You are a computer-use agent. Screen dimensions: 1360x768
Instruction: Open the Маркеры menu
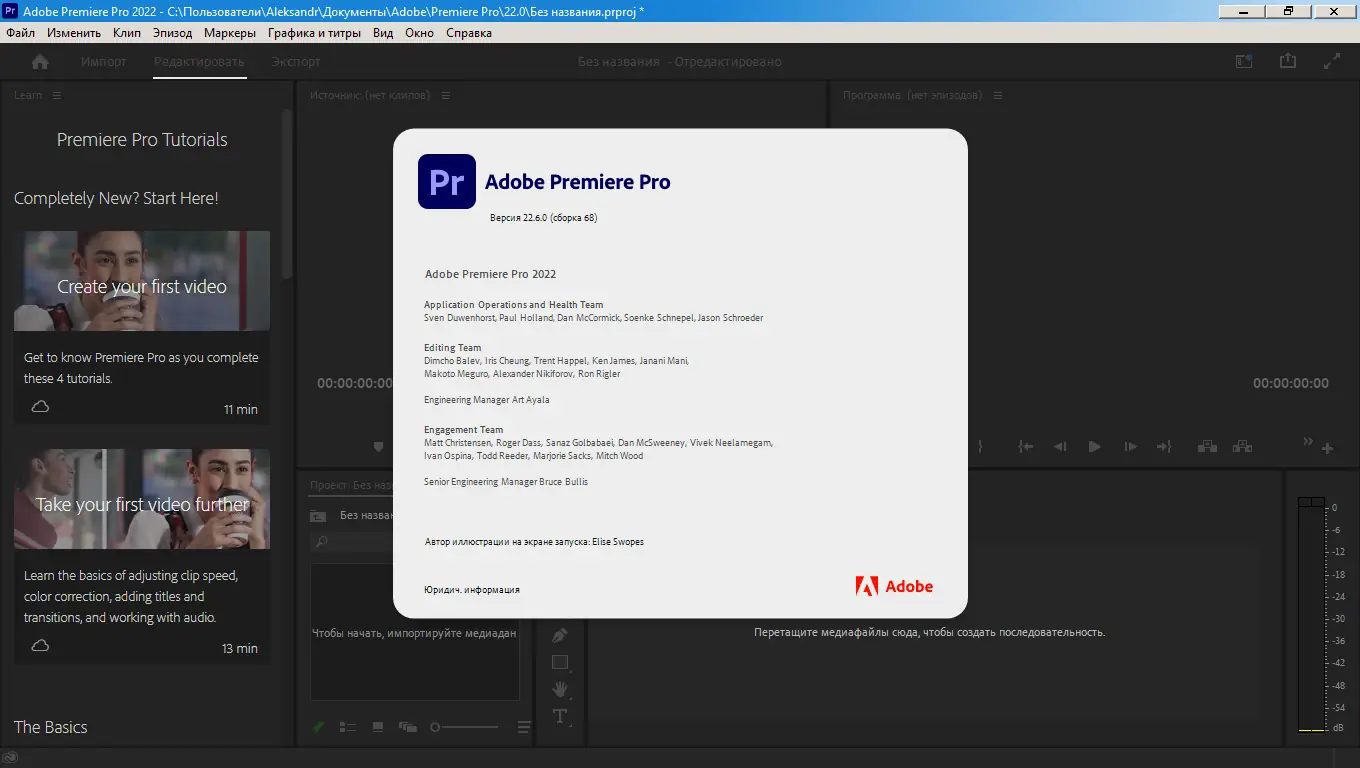[230, 33]
